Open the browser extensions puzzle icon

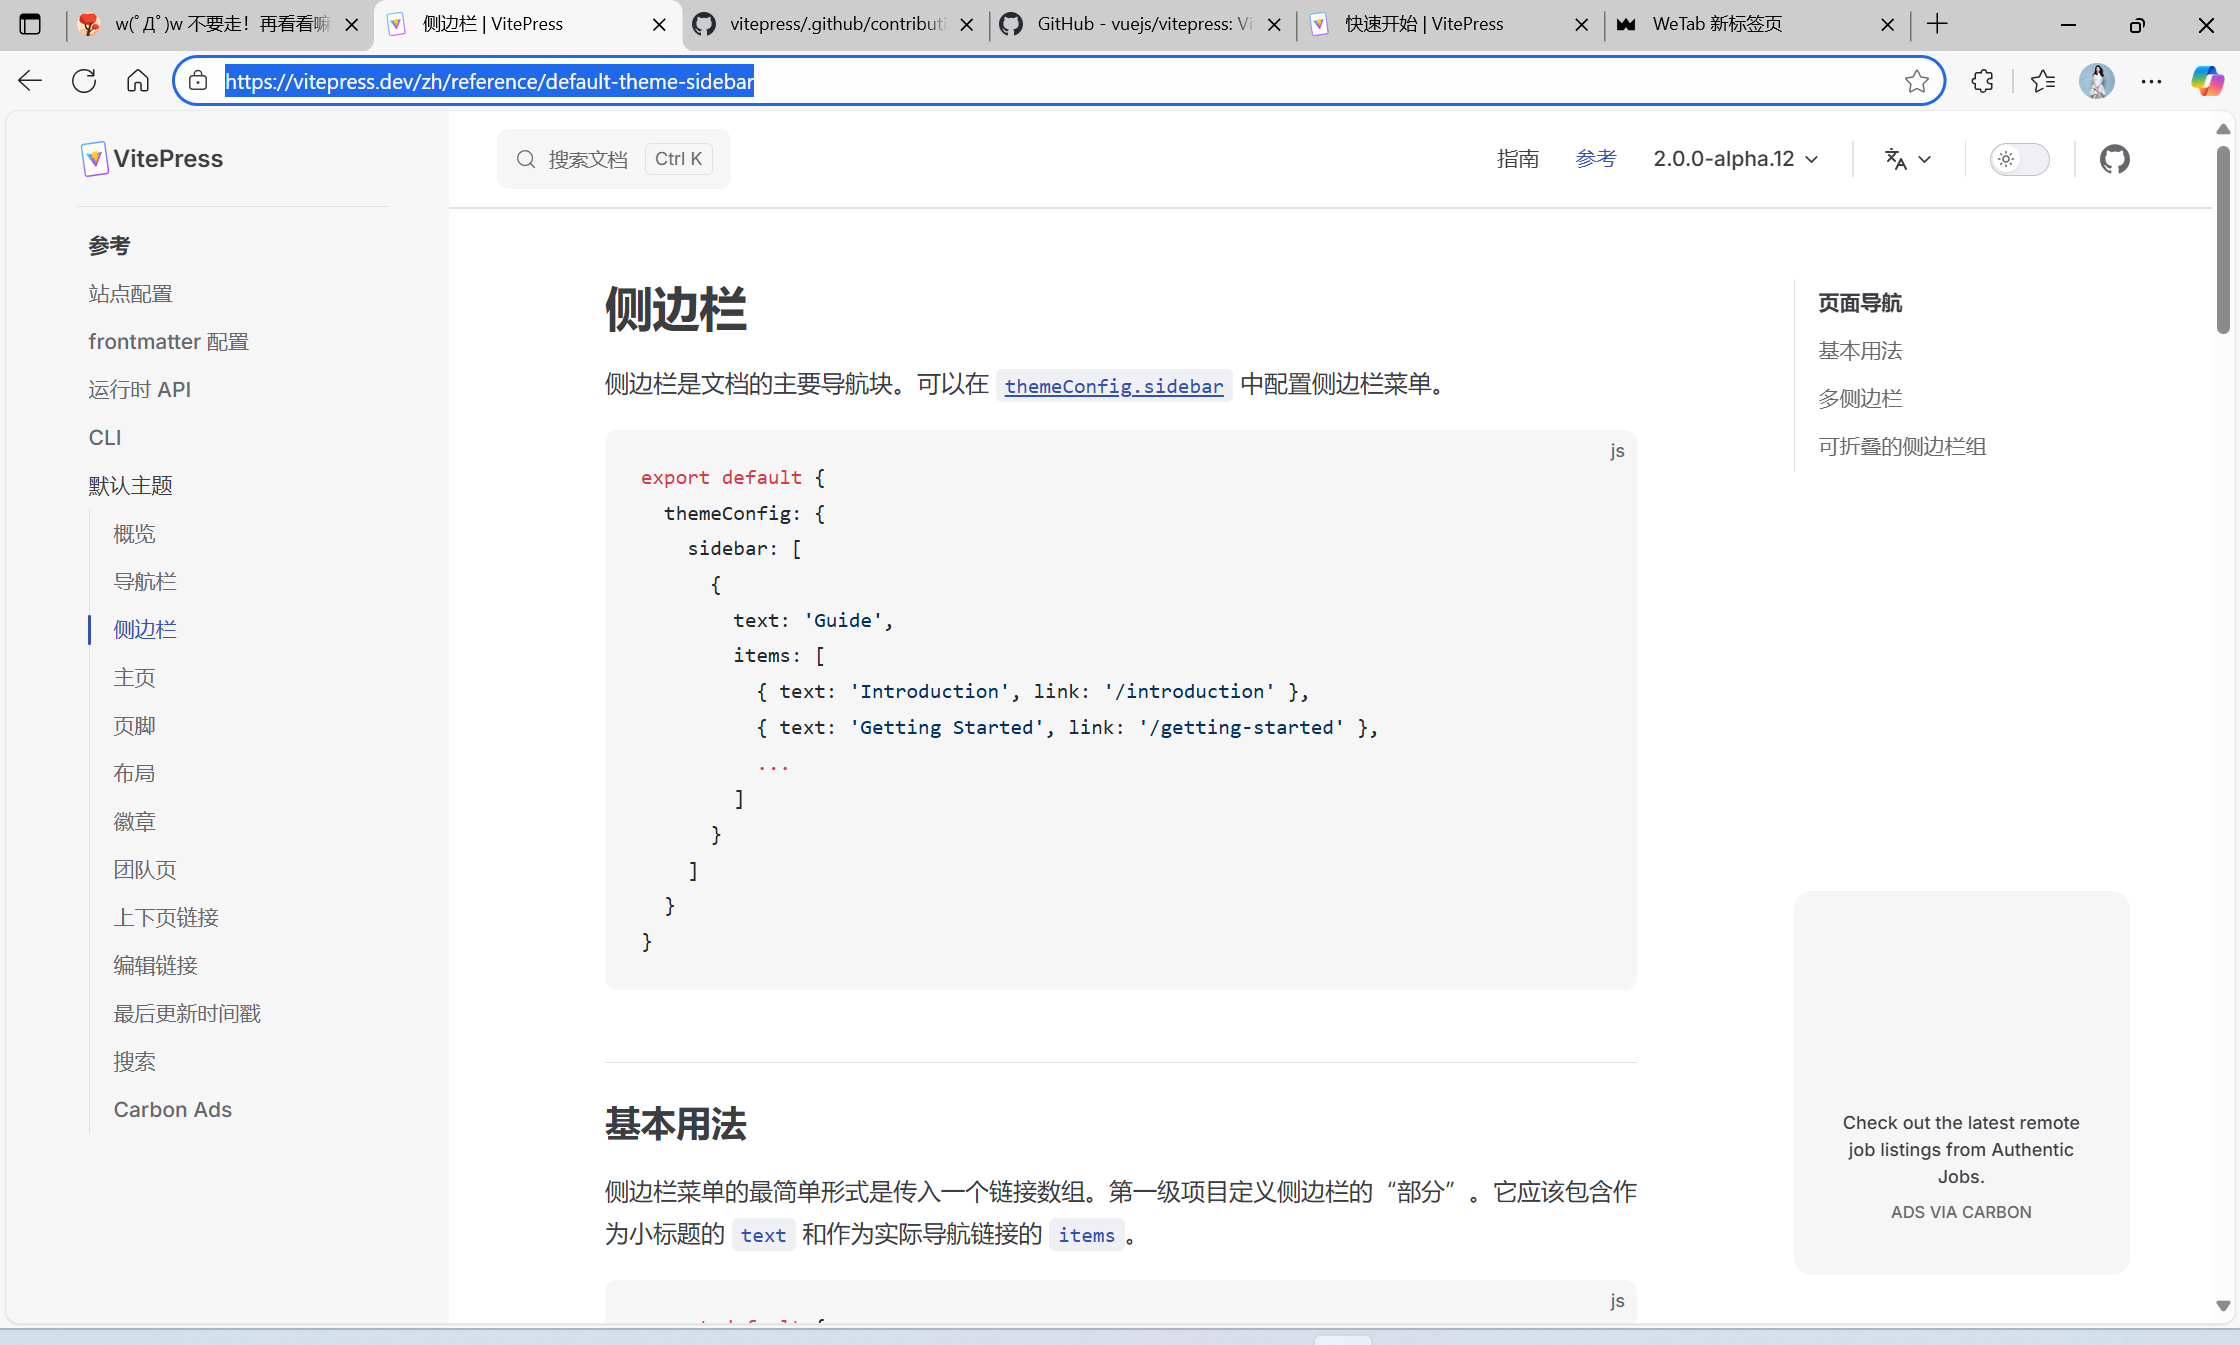1982,81
